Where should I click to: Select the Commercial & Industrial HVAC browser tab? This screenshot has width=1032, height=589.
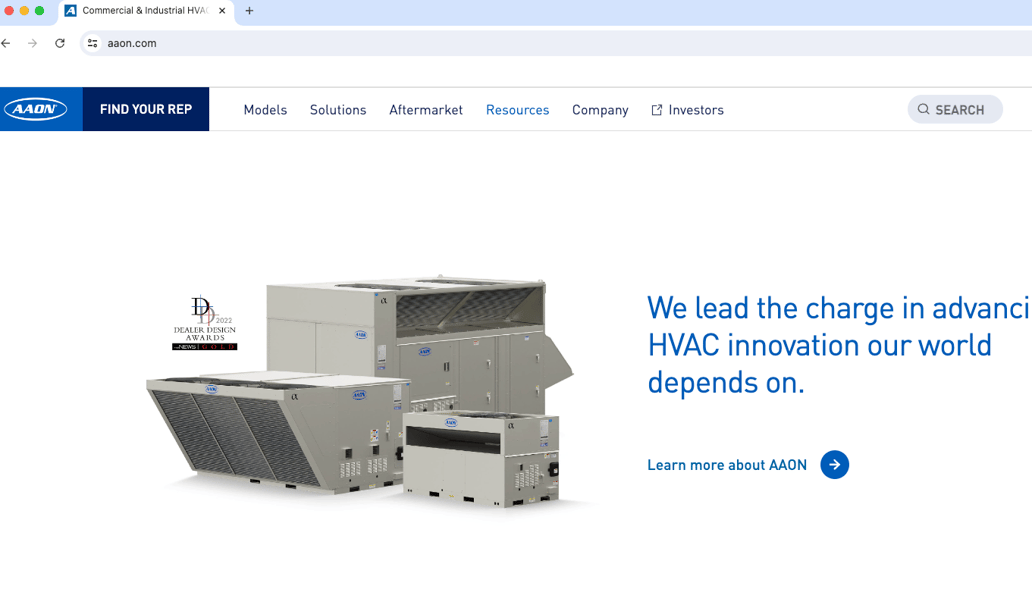coord(140,12)
